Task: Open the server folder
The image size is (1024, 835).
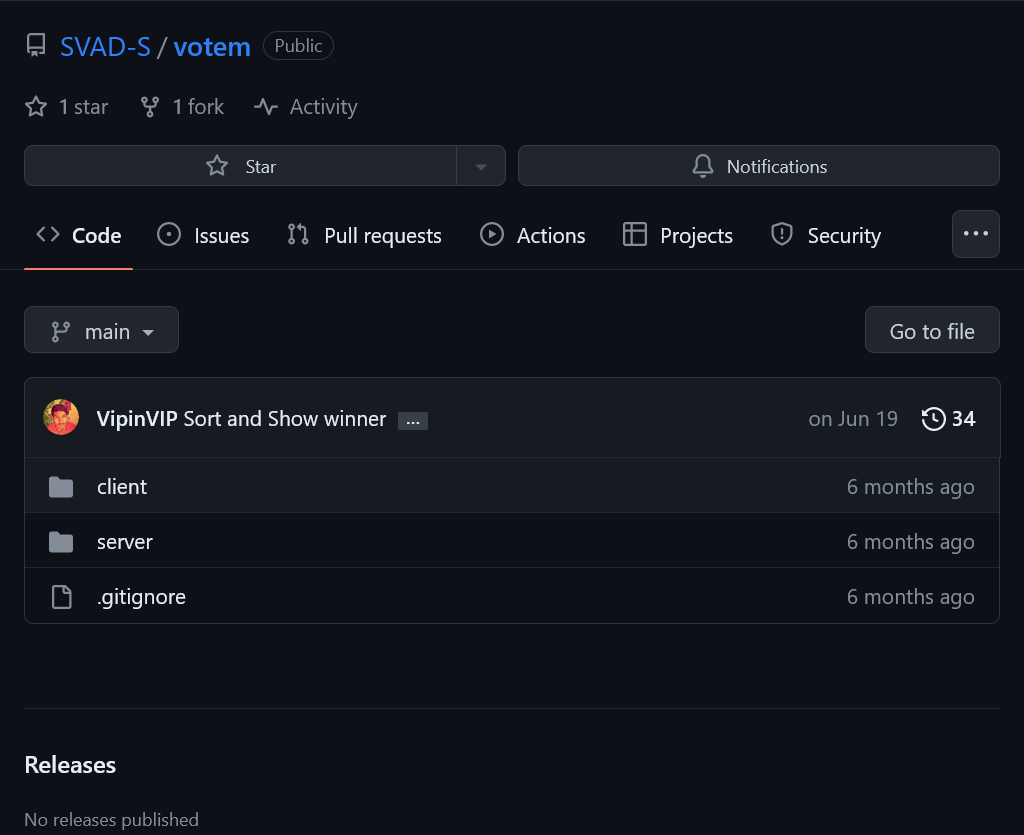Action: (x=125, y=541)
